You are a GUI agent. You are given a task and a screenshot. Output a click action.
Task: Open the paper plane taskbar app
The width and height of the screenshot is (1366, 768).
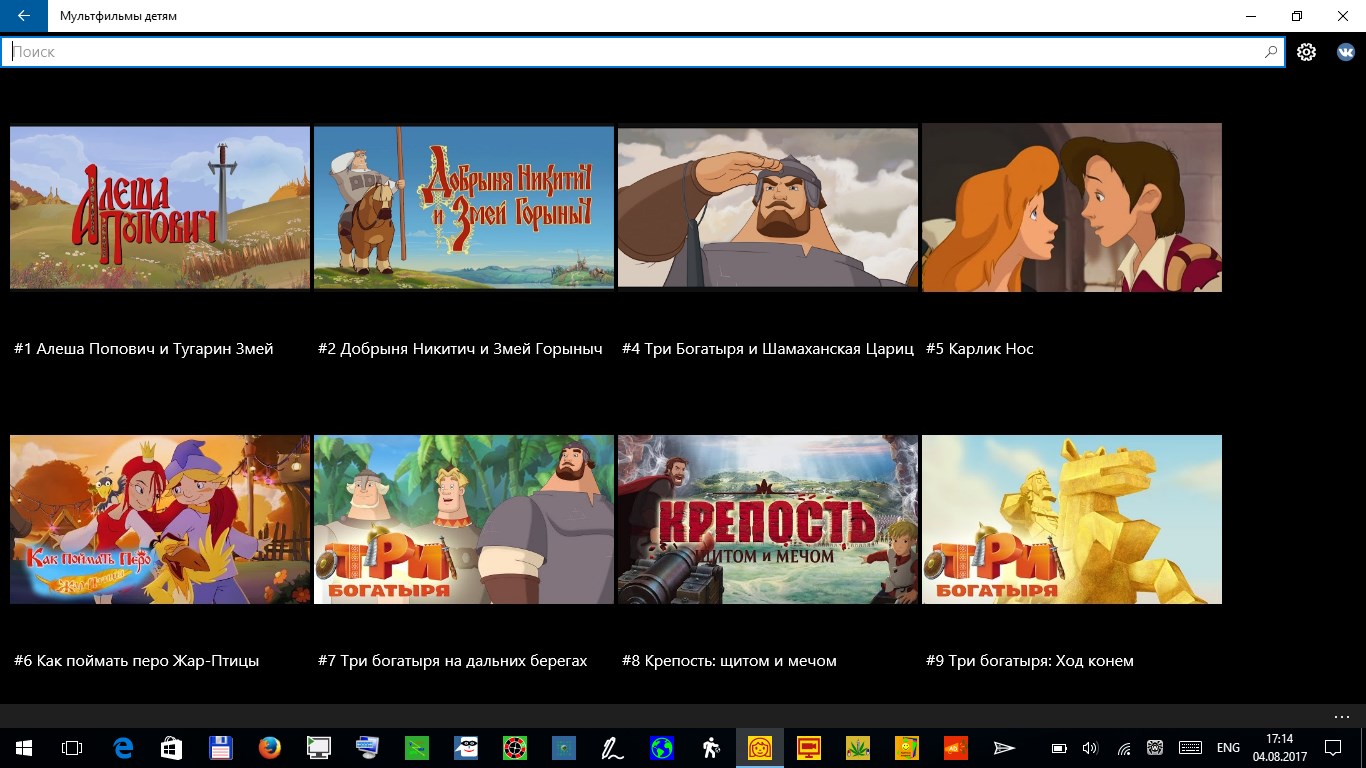1005,748
